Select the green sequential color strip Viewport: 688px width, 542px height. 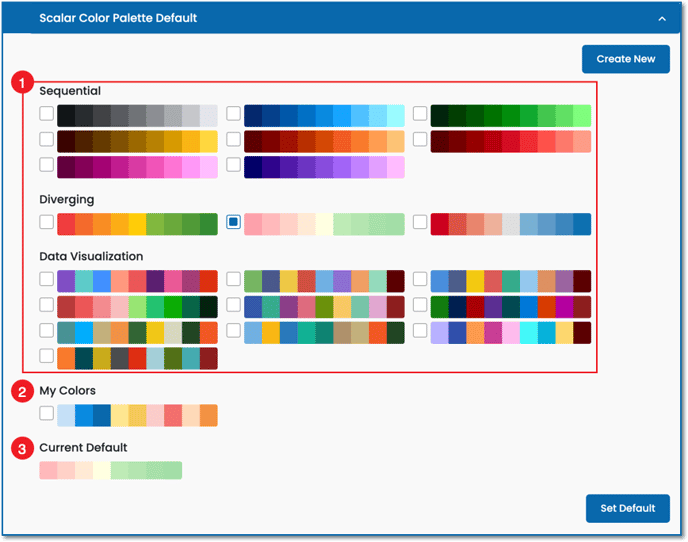[511, 116]
